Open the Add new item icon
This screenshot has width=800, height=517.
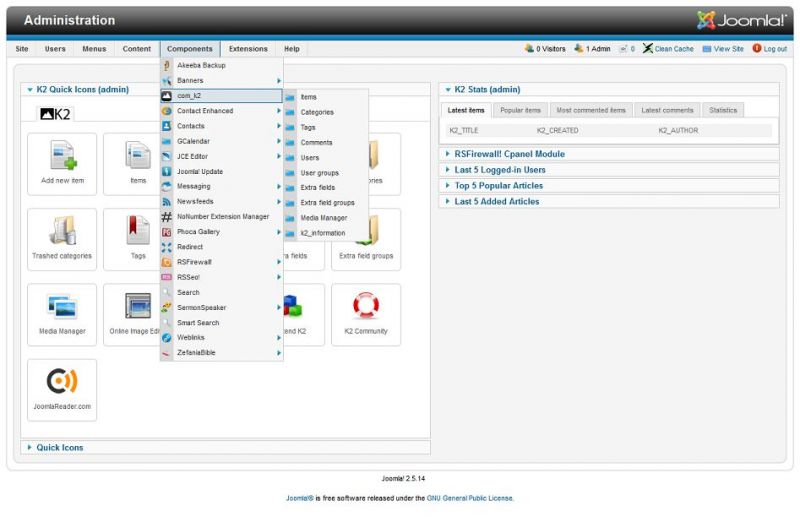click(x=62, y=164)
